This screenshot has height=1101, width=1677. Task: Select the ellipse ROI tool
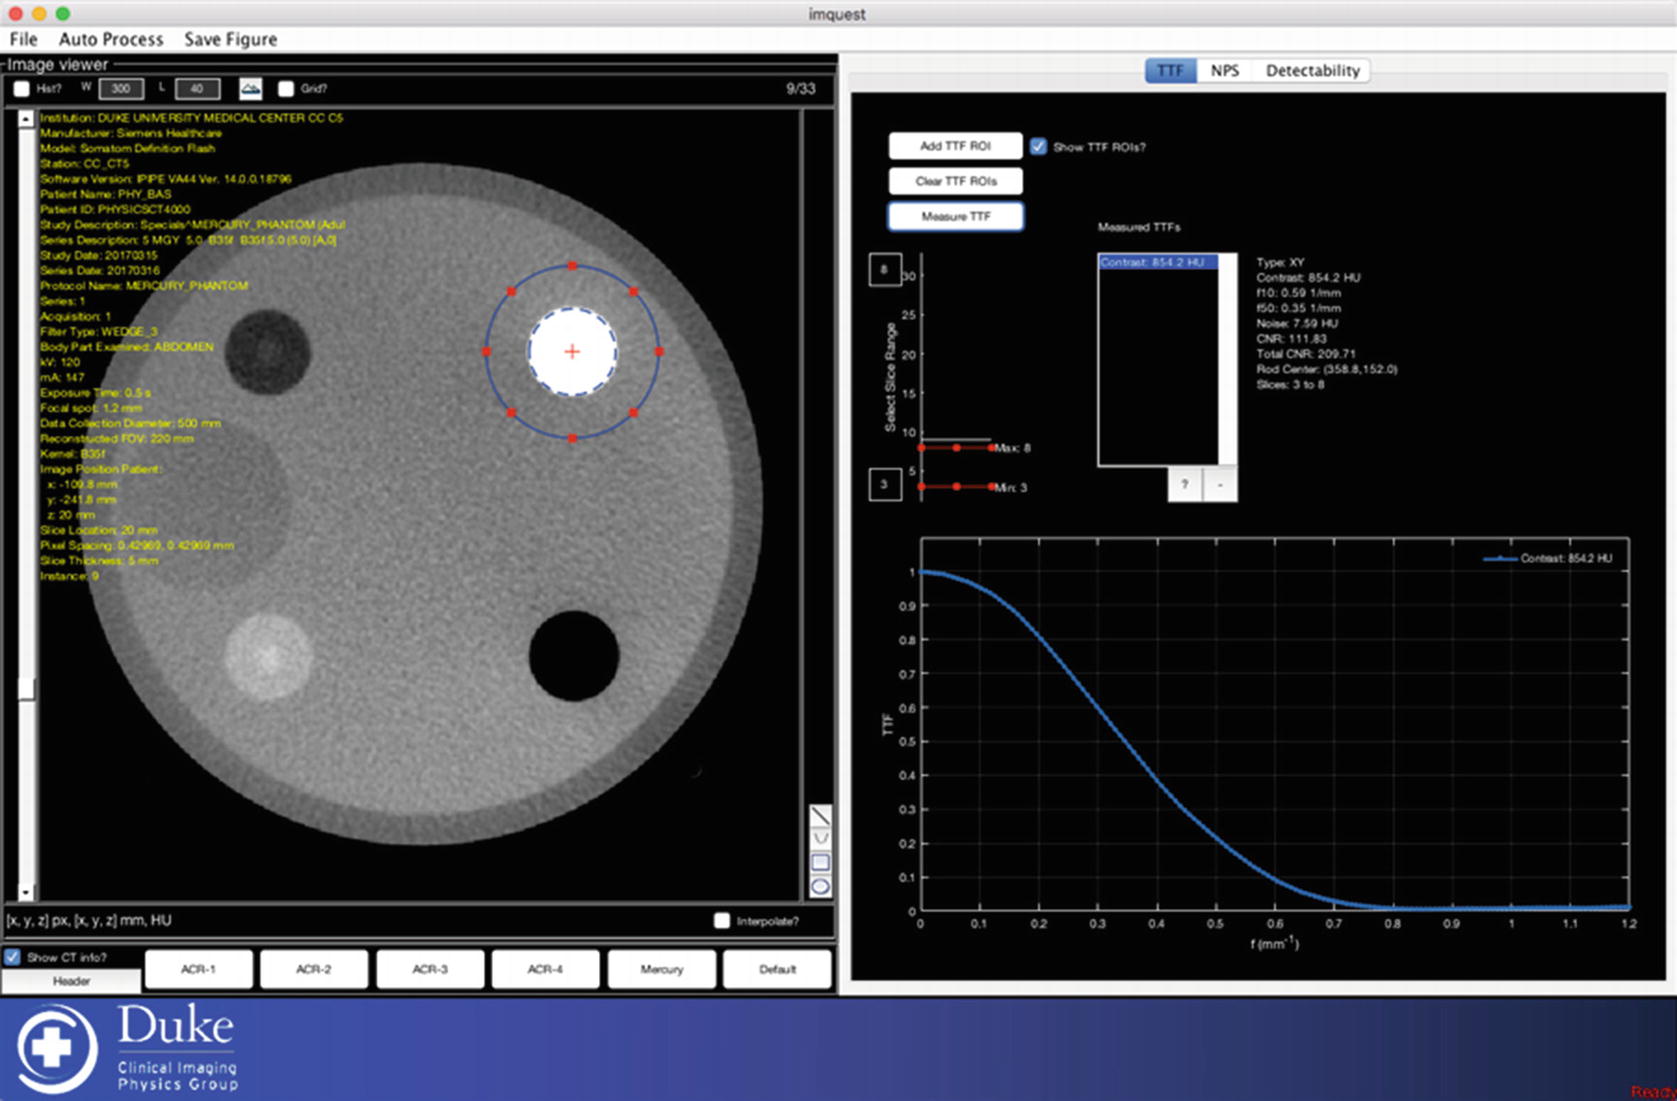[x=819, y=886]
